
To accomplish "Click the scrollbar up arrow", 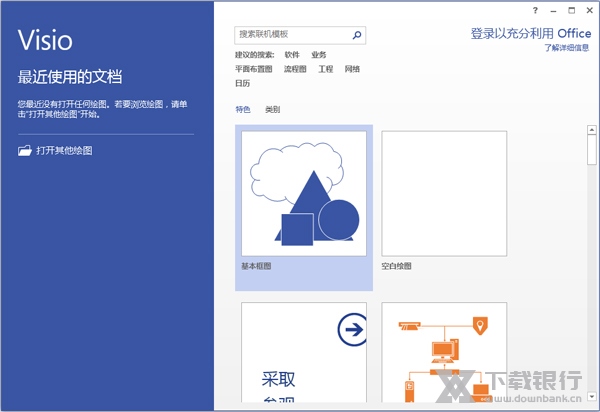I will pos(592,130).
